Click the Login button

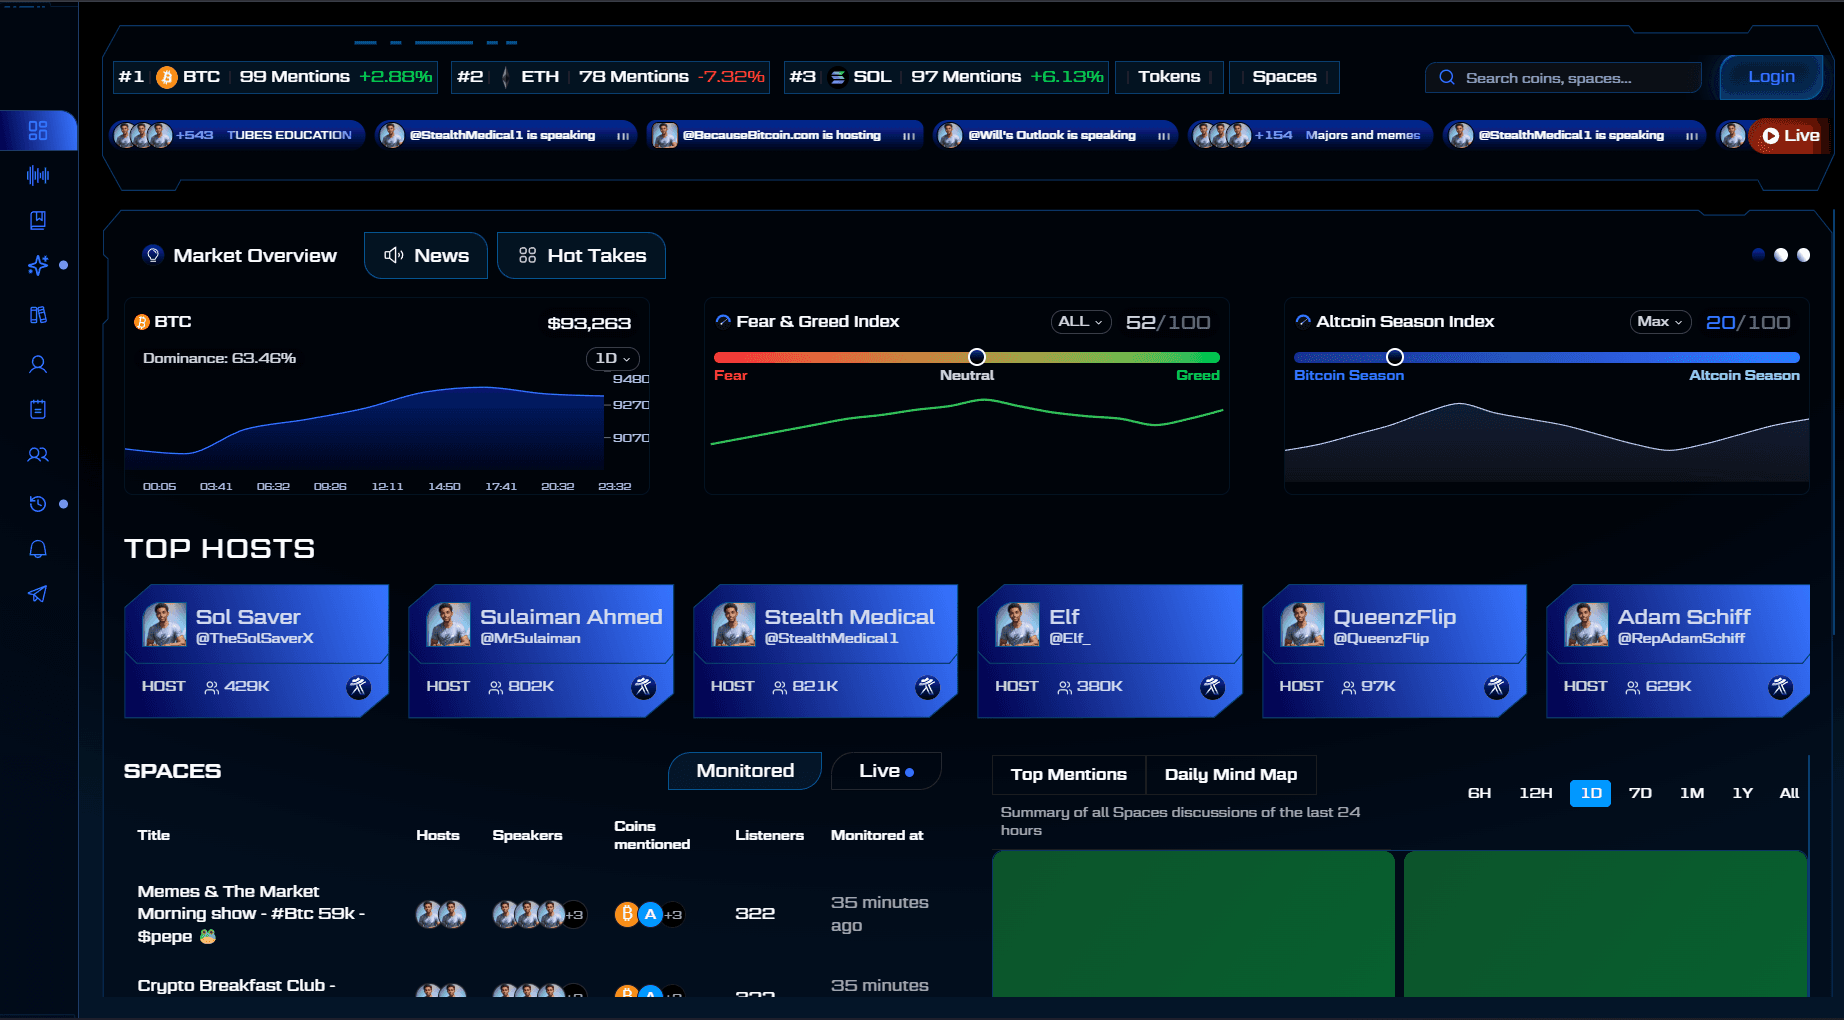click(x=1771, y=77)
